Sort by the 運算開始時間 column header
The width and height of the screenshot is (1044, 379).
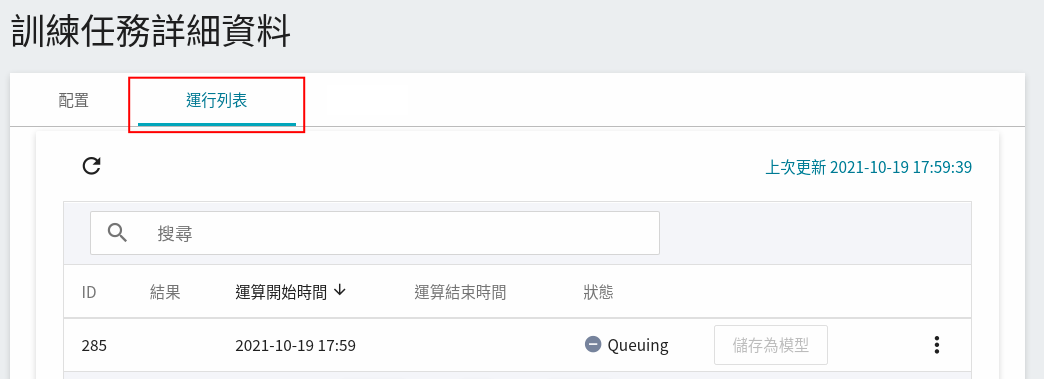pyautogui.click(x=282, y=292)
